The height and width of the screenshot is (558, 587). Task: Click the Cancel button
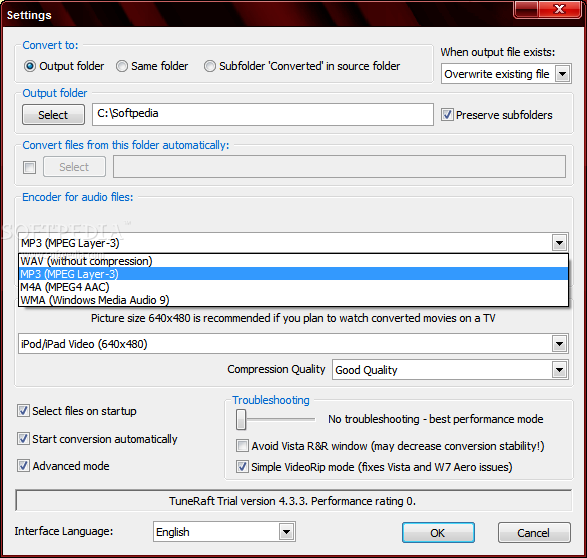(534, 533)
